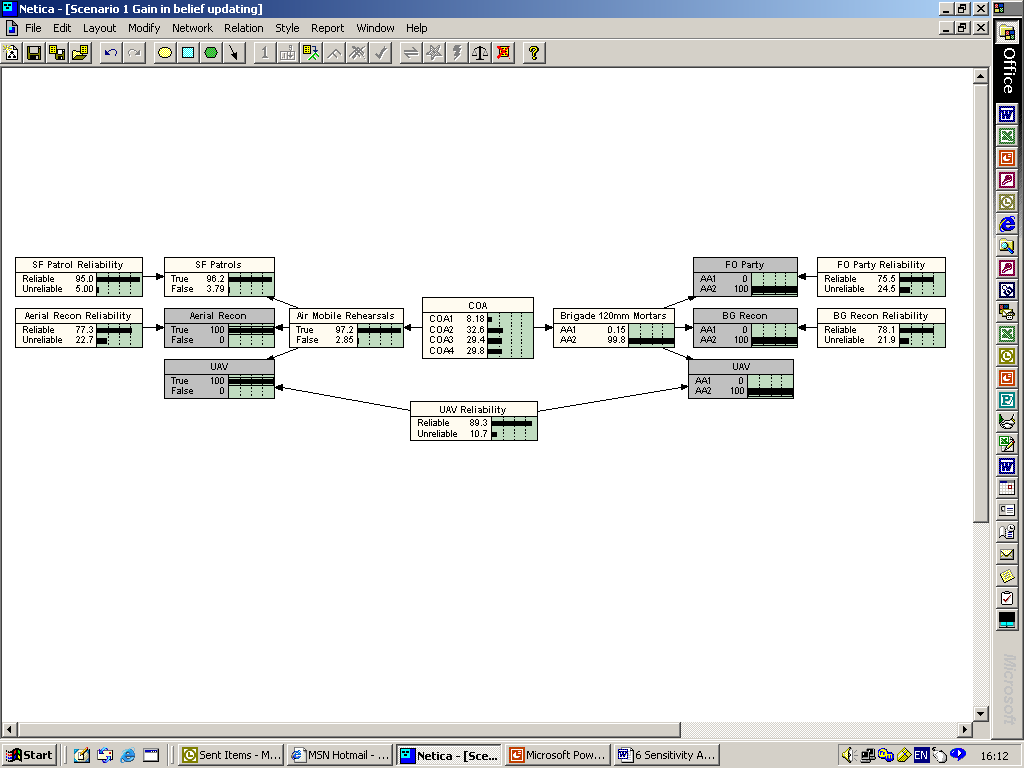Screen dimensions: 1024x768
Task: Launch Internet Explorer from the Office shortcut bar
Action: [1007, 224]
